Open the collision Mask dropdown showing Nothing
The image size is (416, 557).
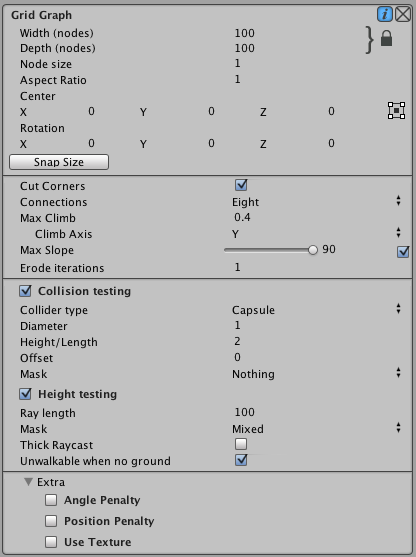point(316,374)
